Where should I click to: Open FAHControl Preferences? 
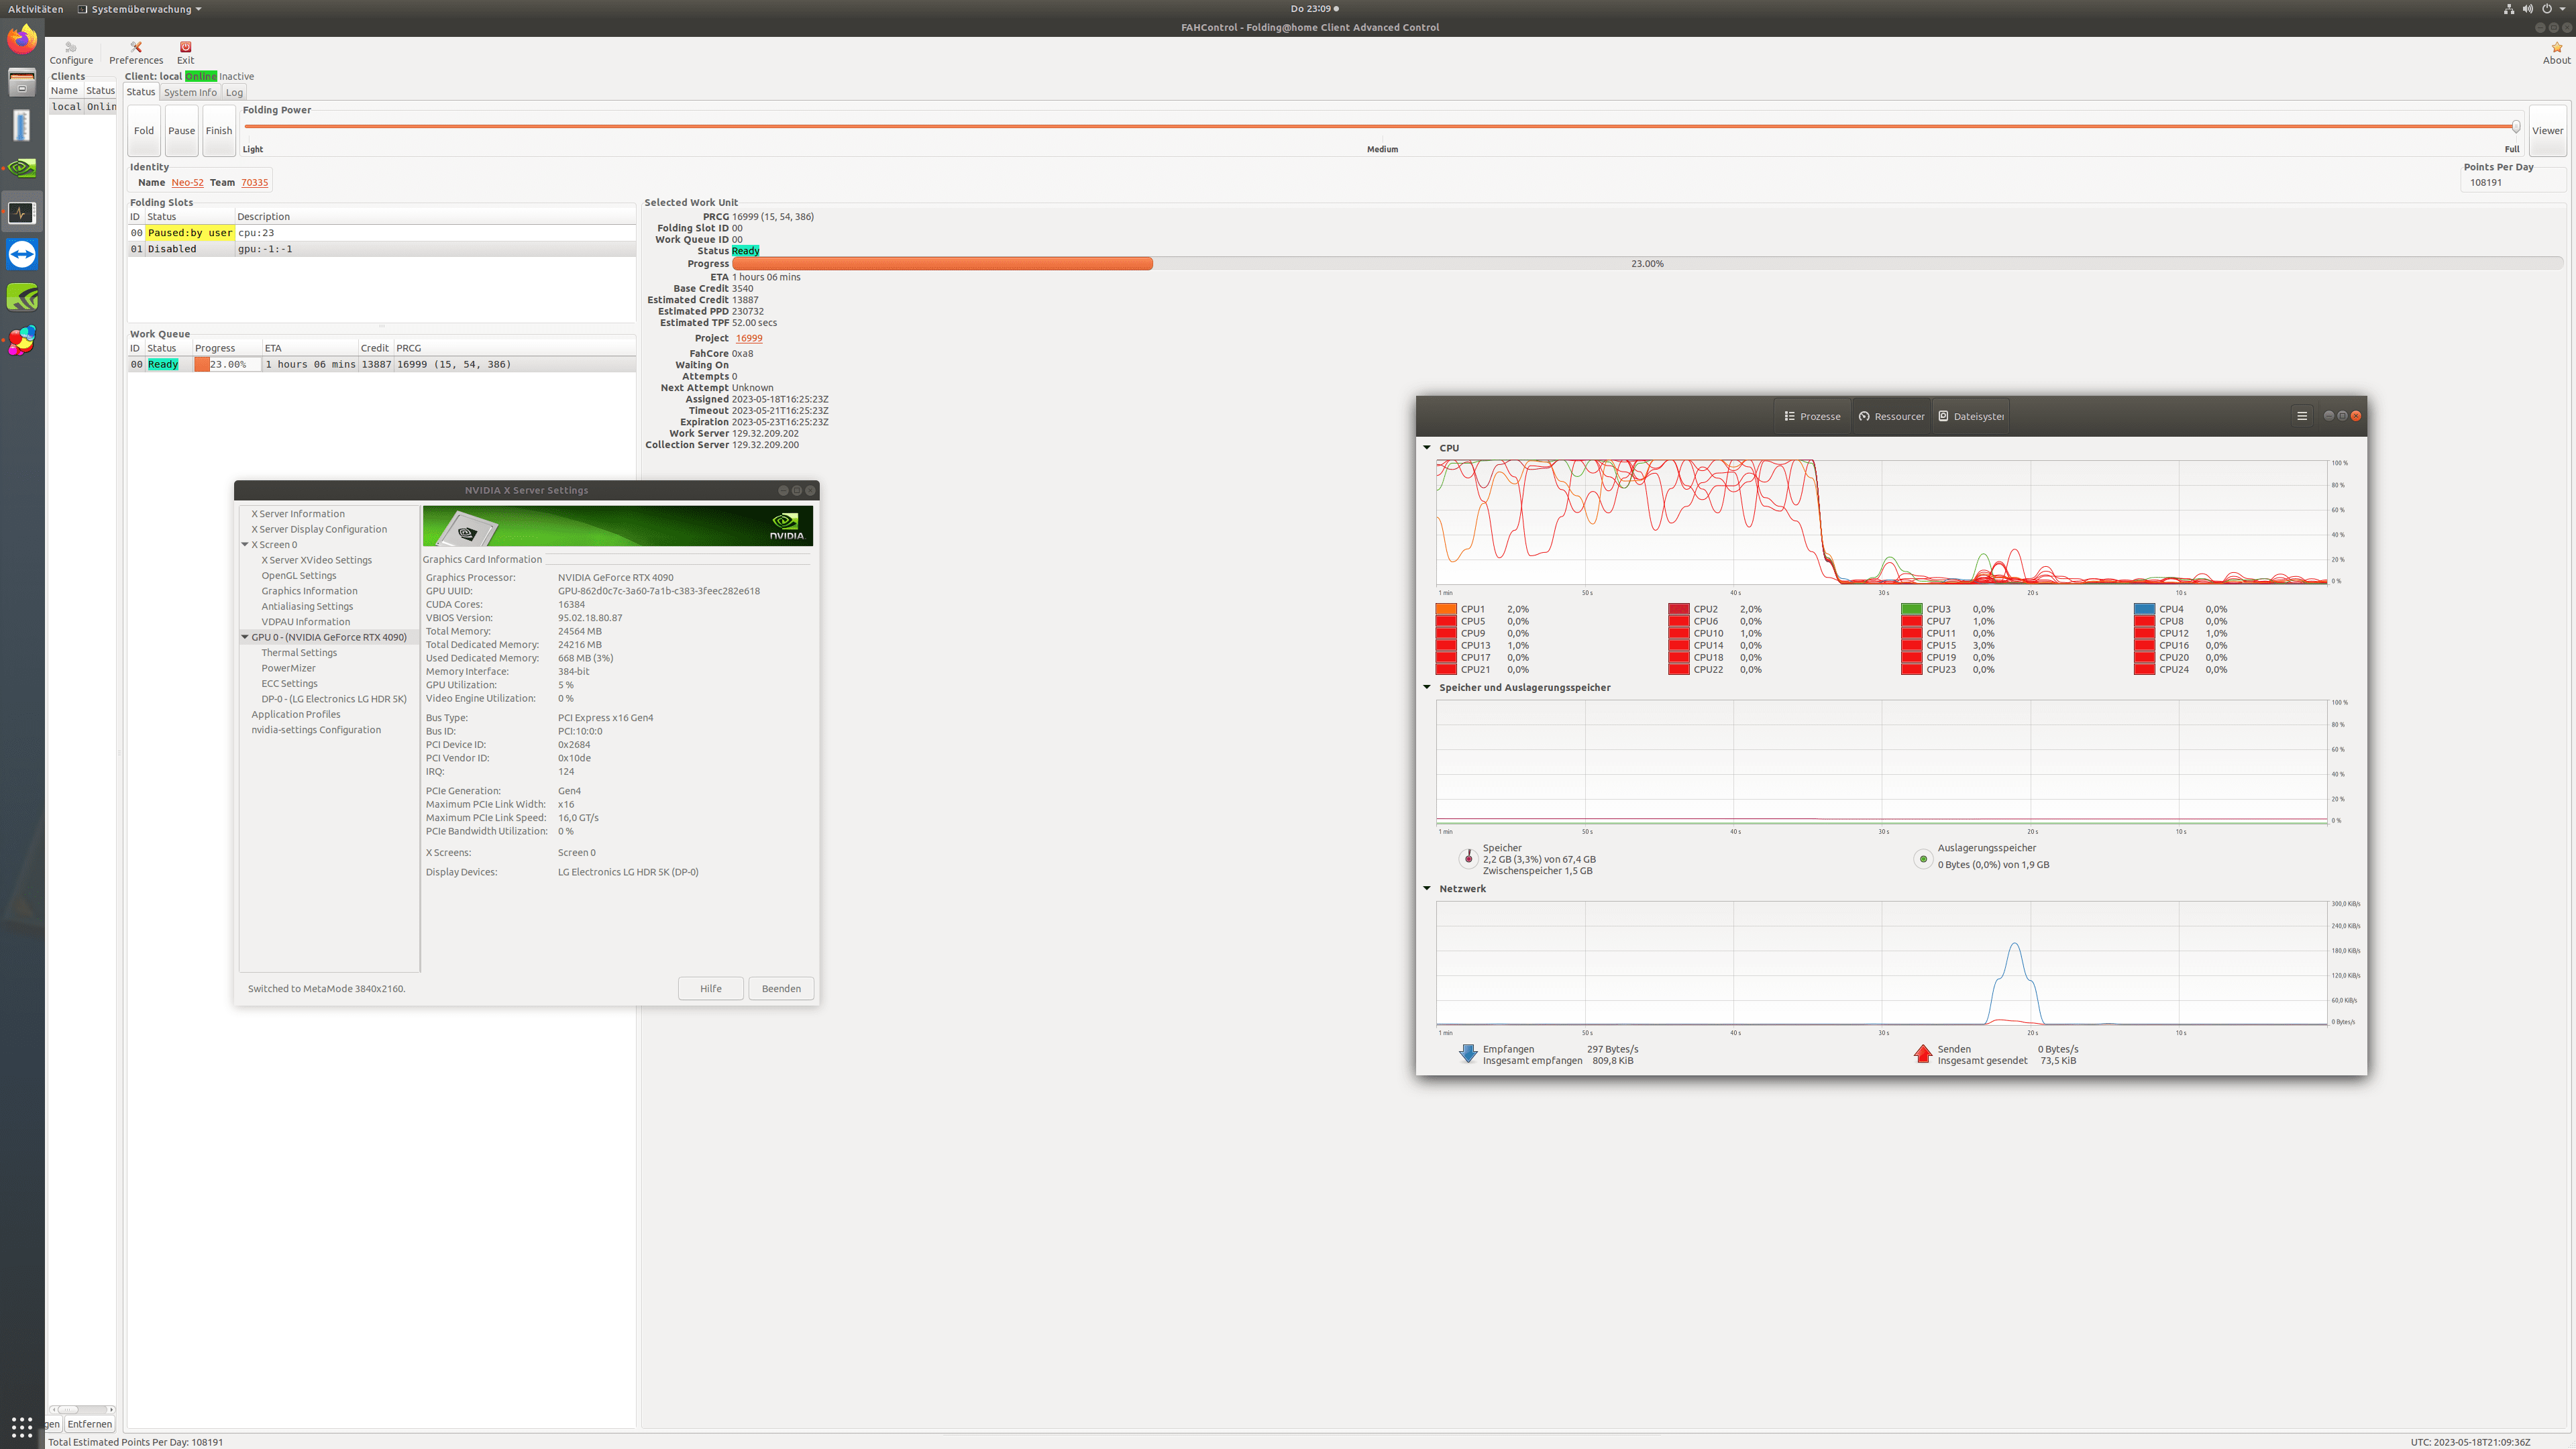pos(136,53)
